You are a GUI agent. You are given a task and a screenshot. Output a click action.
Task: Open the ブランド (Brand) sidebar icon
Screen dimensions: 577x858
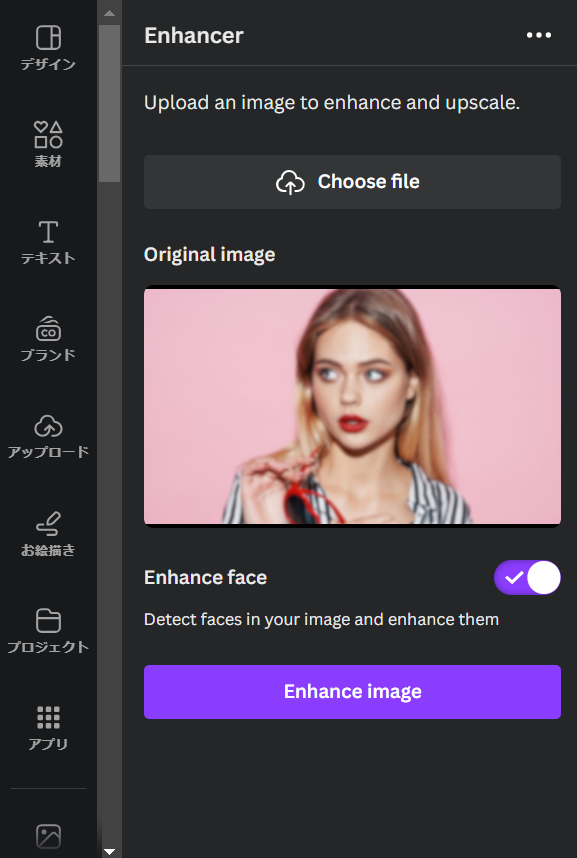click(48, 329)
